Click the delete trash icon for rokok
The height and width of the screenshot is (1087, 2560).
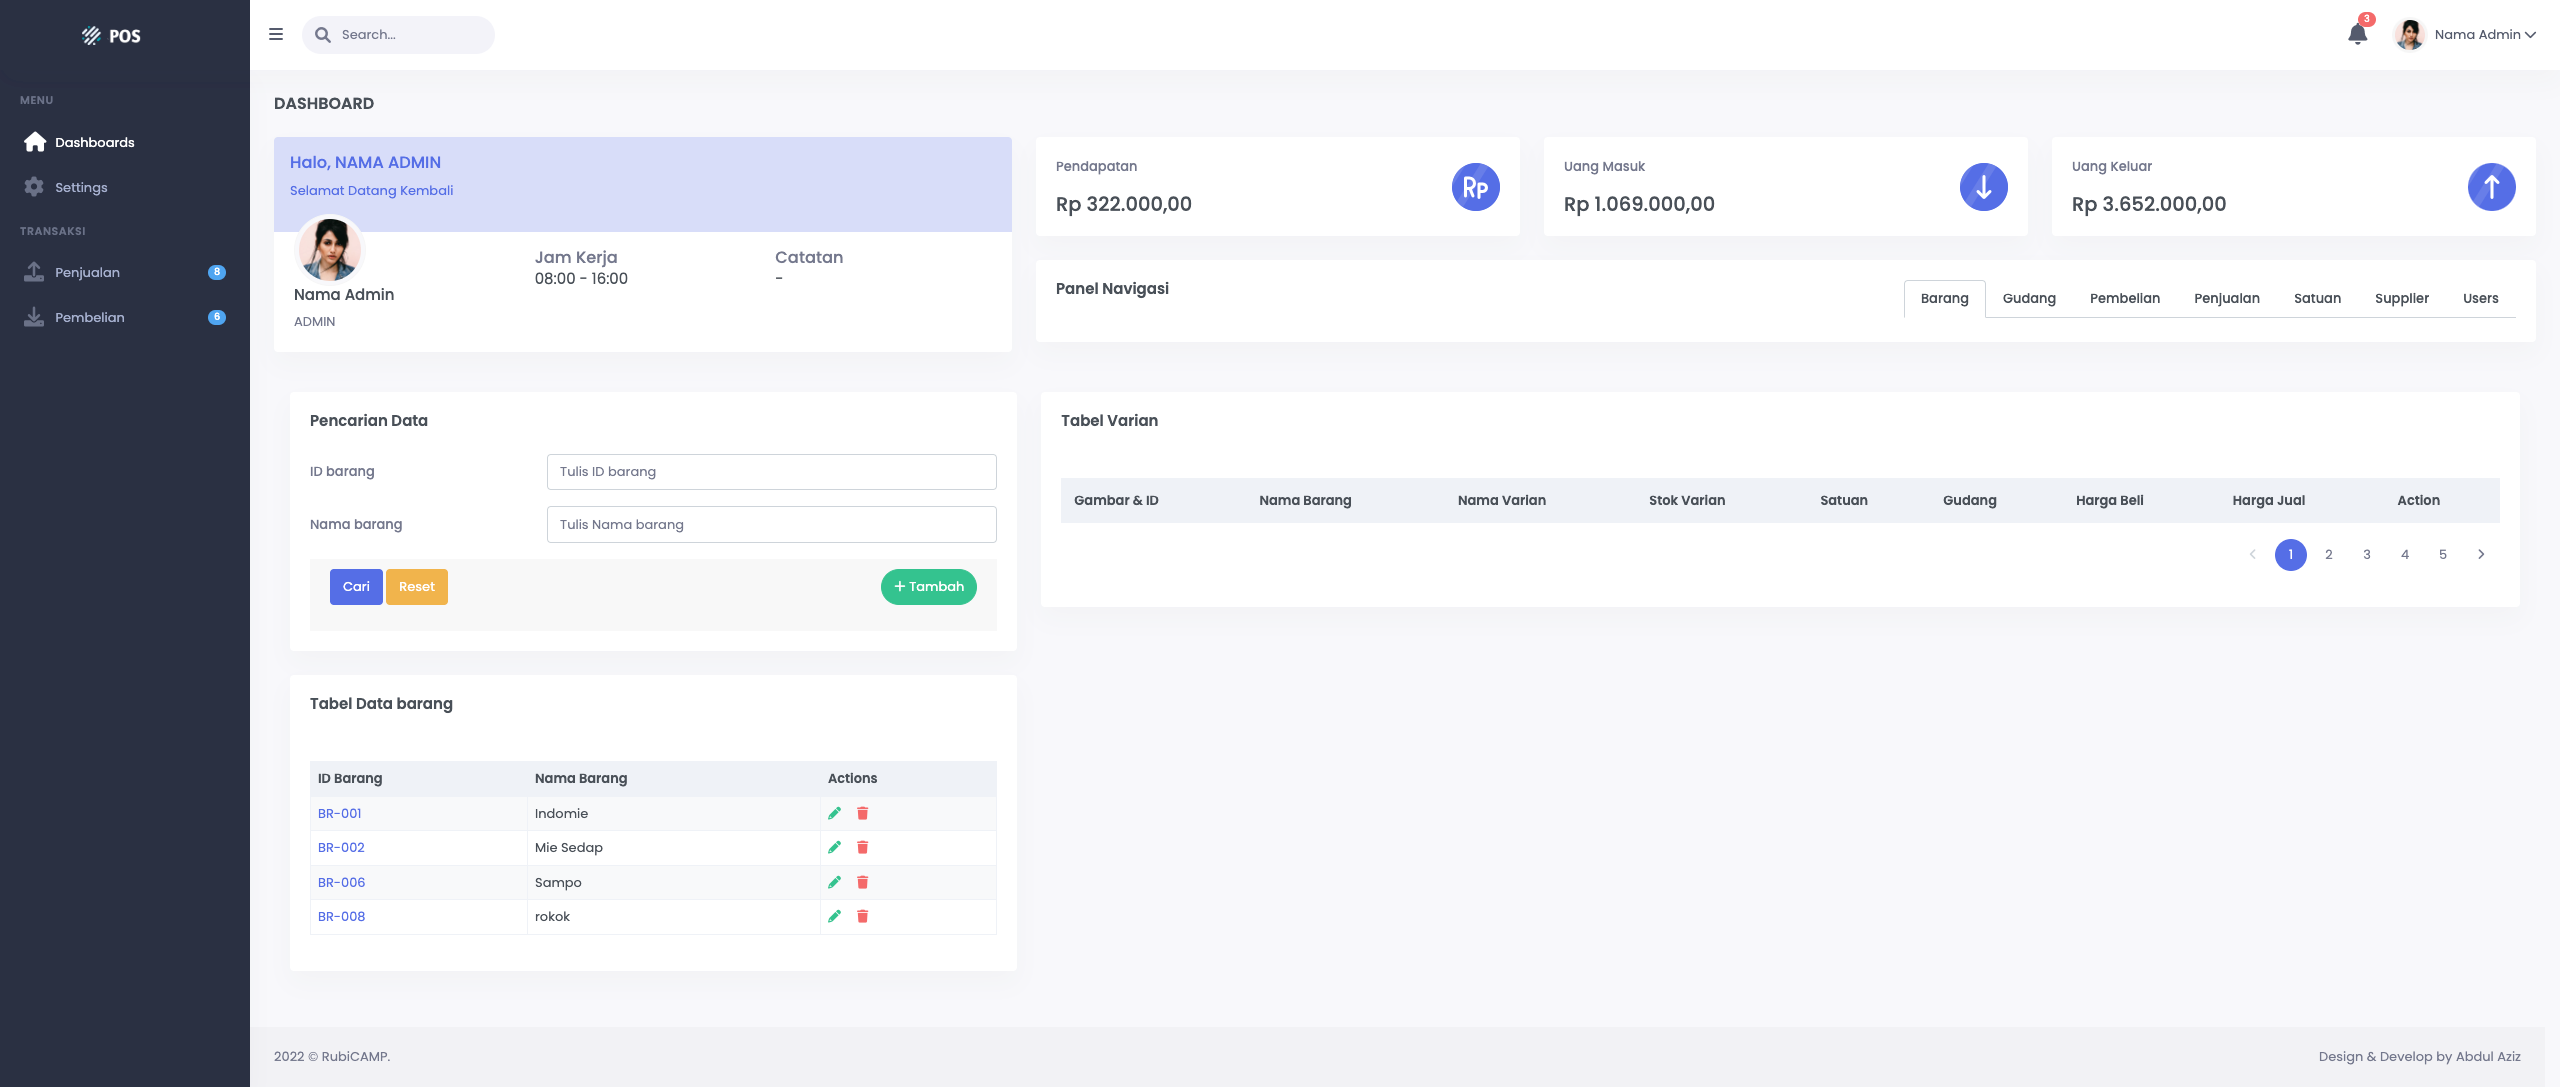(862, 915)
